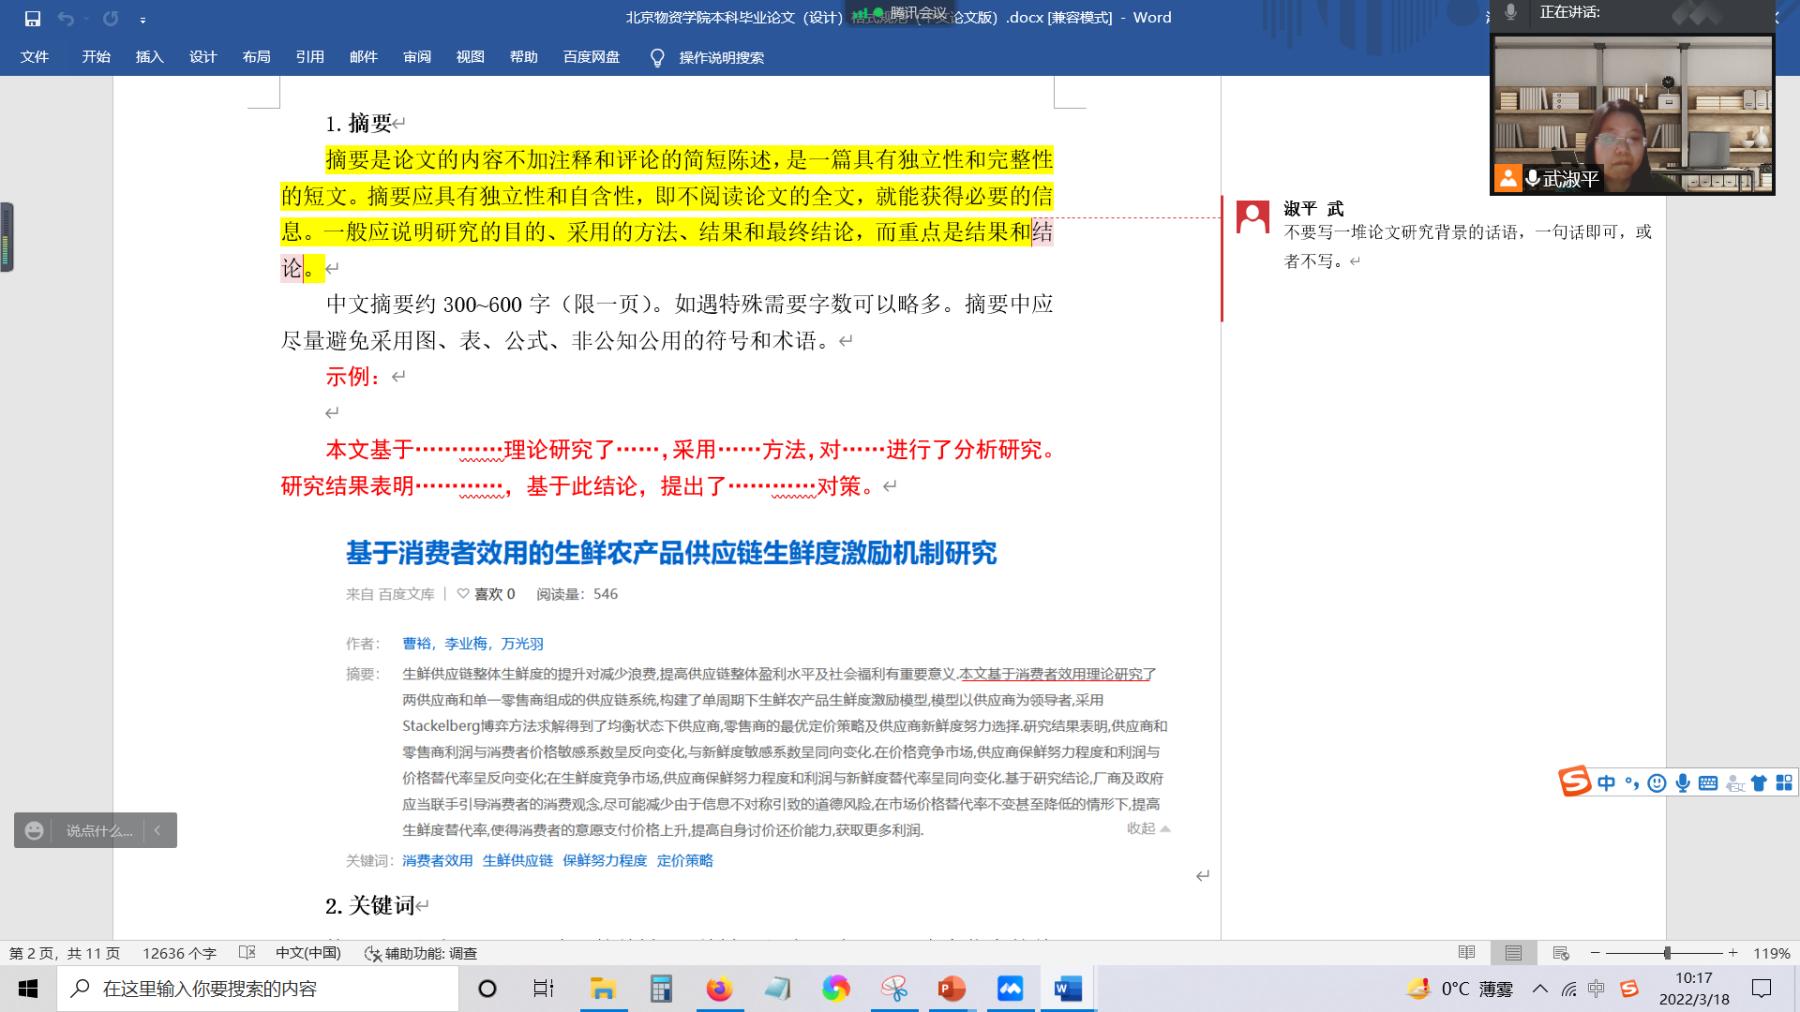Viewport: 1800px width, 1012px height.
Task: Toggle Sogou punctuation mode
Action: tap(1632, 783)
